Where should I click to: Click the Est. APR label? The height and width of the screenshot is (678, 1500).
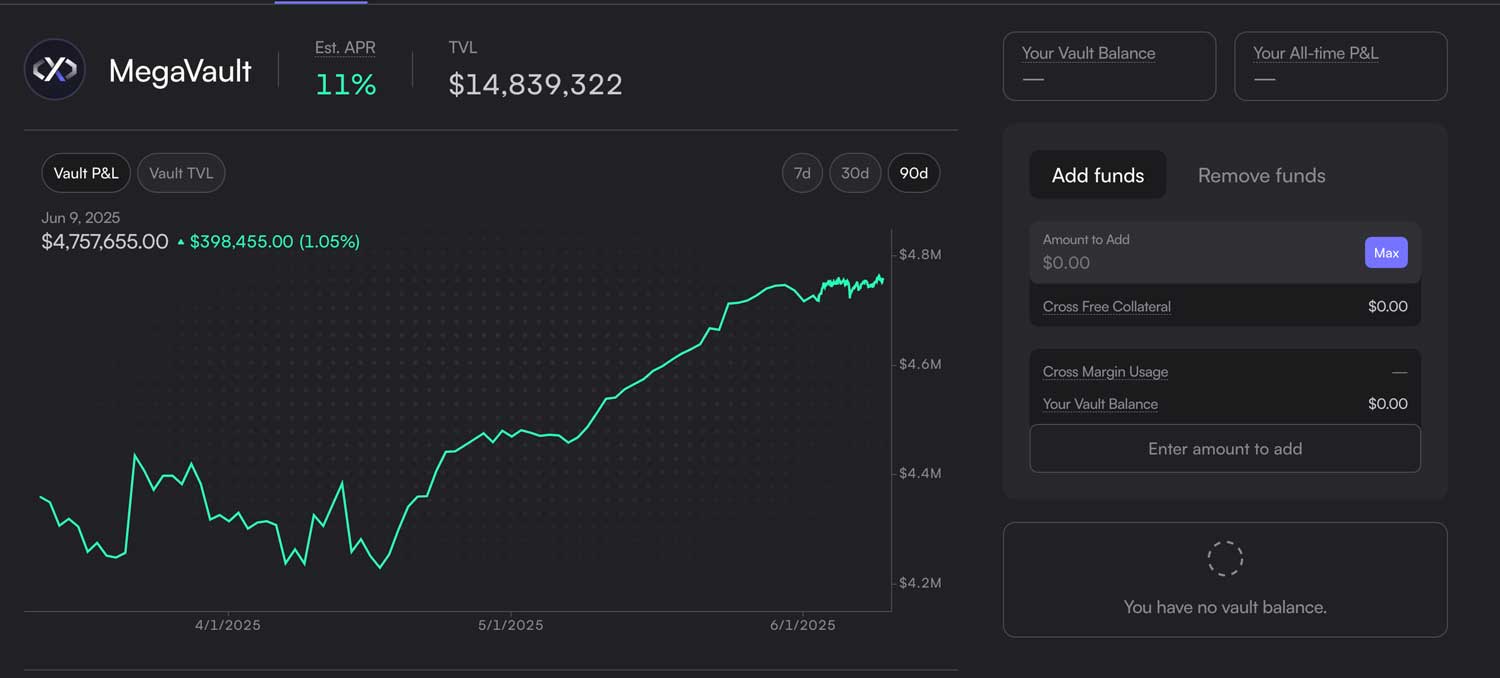pyautogui.click(x=345, y=48)
